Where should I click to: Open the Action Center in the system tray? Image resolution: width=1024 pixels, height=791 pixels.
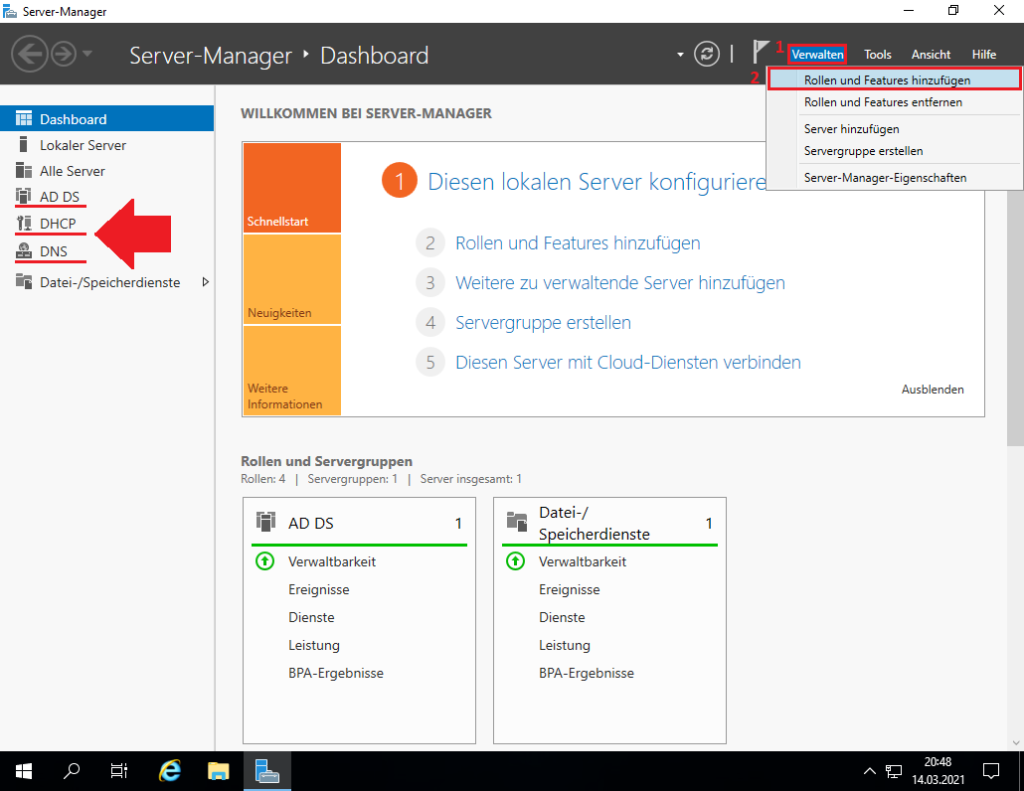991,771
